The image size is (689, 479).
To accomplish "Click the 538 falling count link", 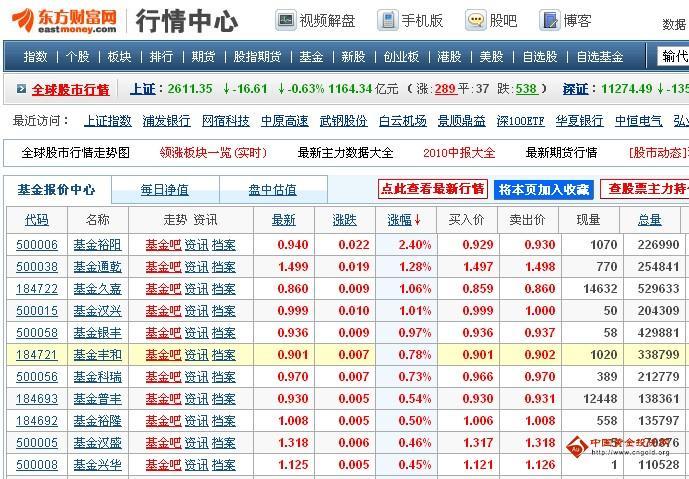I will click(526, 89).
